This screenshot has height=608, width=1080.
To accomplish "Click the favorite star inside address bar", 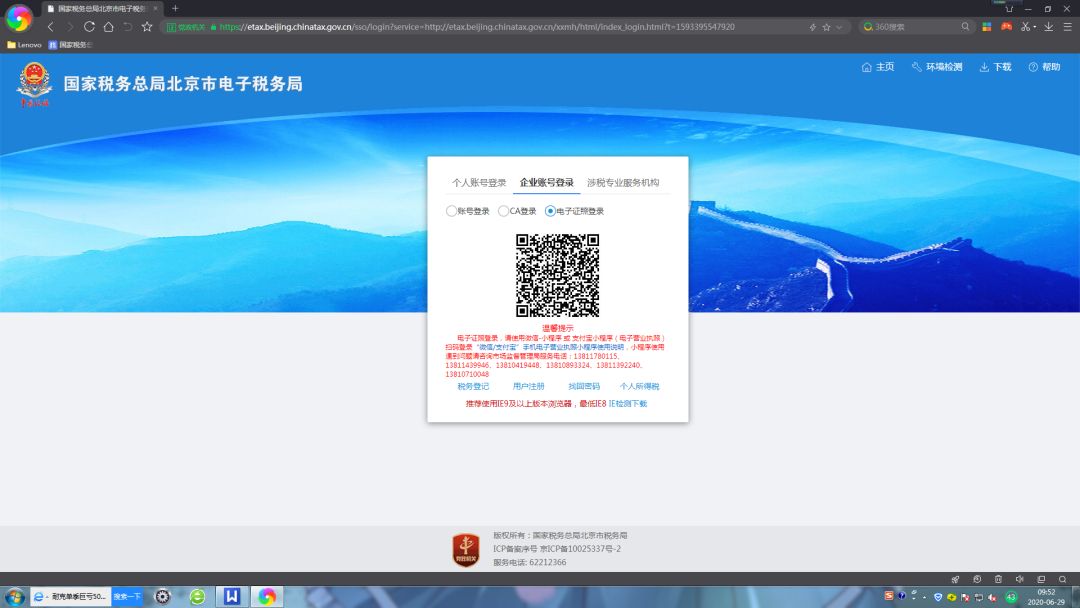I will [x=827, y=27].
